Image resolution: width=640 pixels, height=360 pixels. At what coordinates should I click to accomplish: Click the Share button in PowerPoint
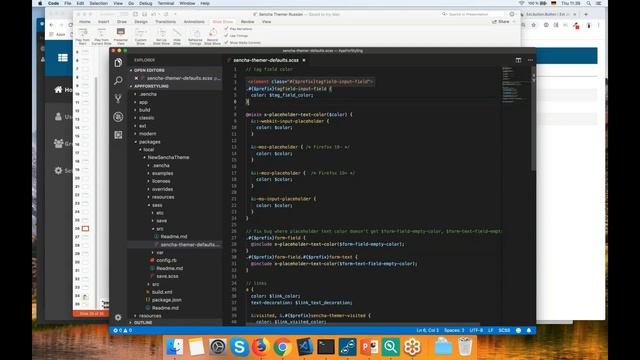pyautogui.click(x=501, y=22)
